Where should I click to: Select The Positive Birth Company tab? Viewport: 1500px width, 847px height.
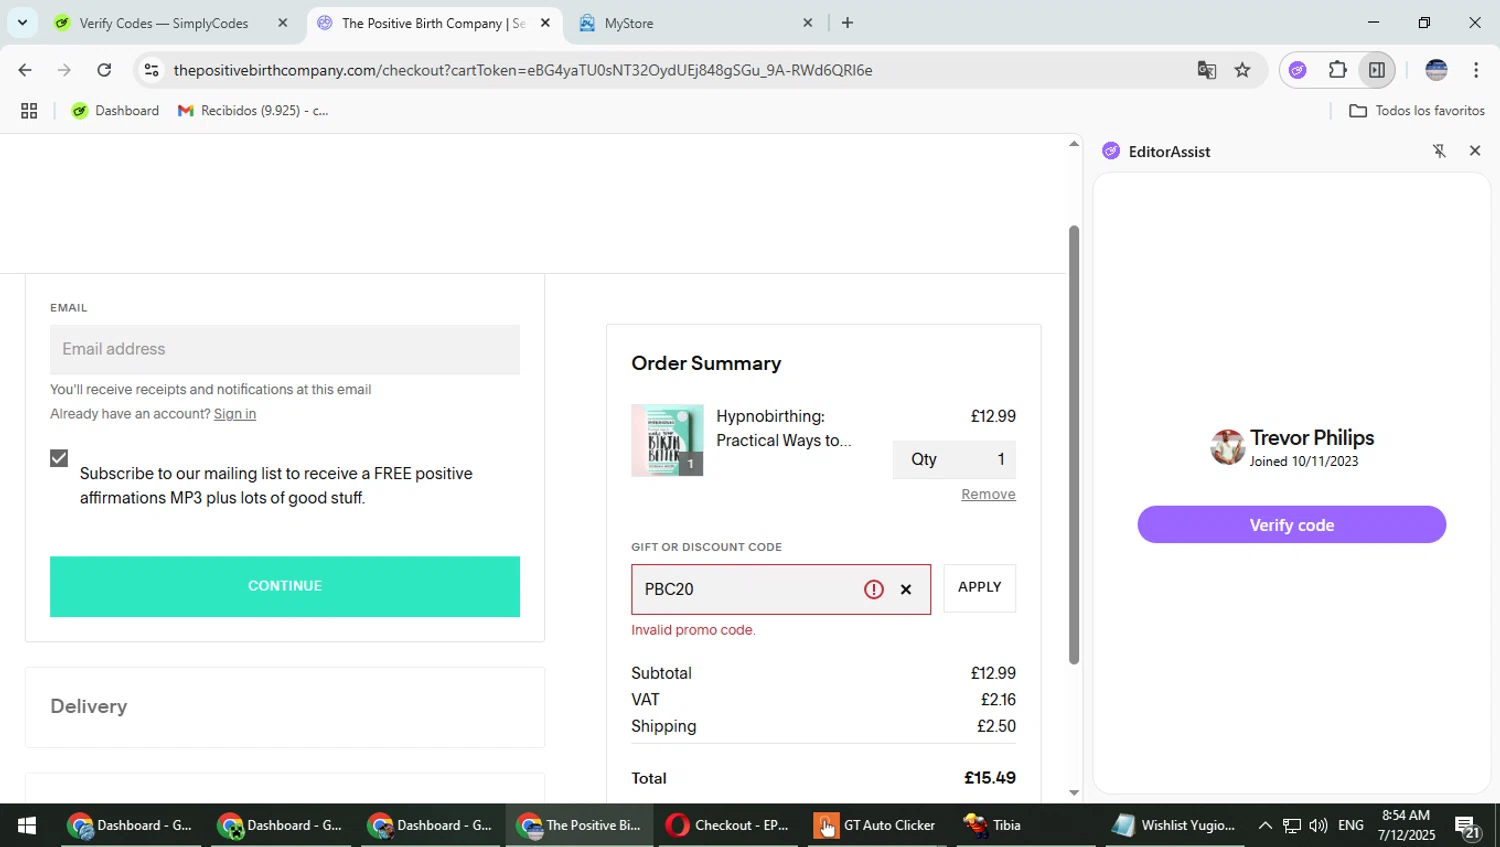(432, 23)
